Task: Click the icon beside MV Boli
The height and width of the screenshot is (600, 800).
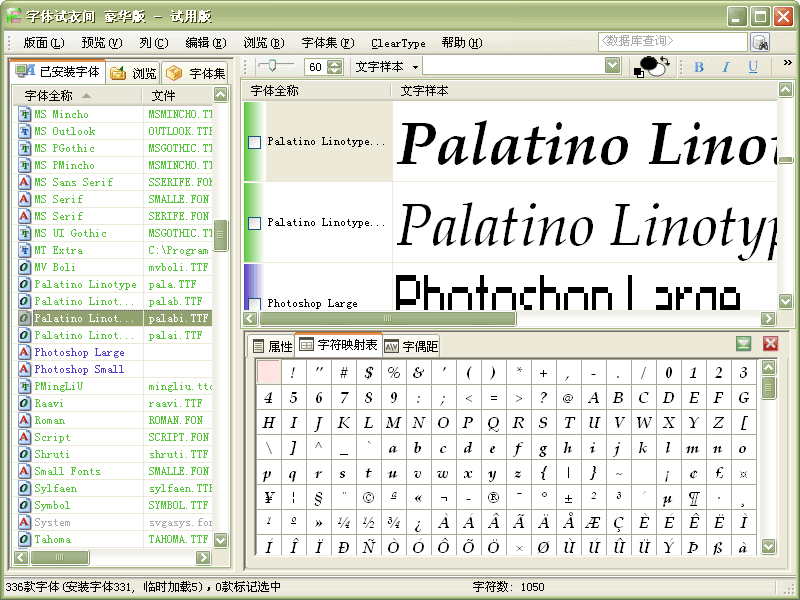Action: pos(24,267)
